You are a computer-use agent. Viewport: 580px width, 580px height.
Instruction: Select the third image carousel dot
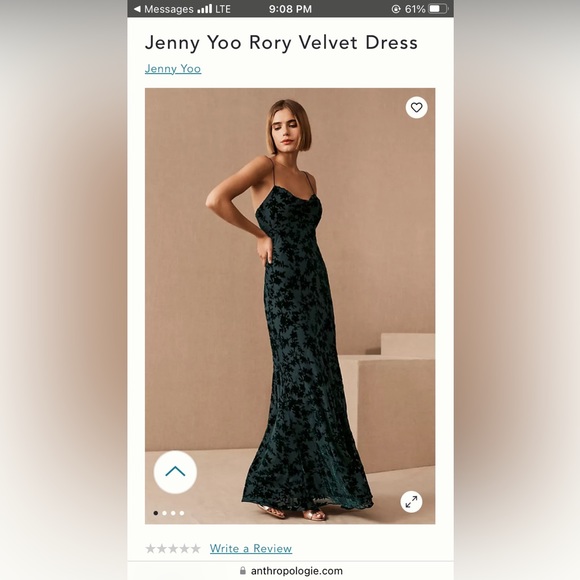(173, 513)
